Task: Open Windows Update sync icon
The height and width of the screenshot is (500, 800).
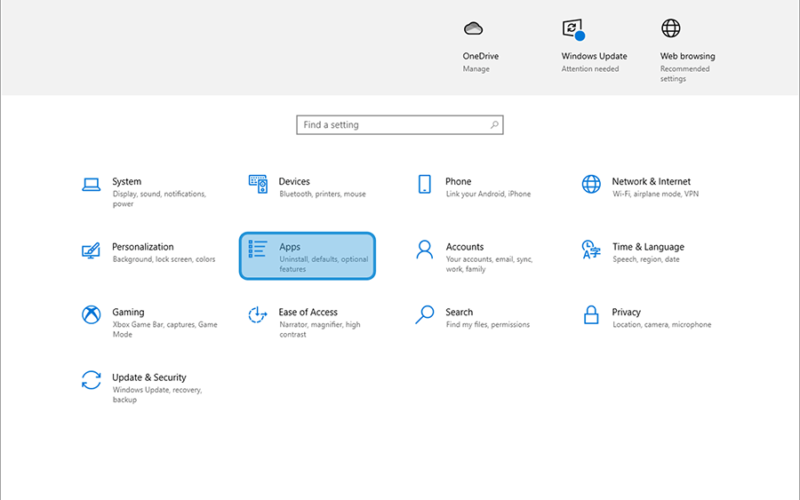Action: [x=573, y=29]
